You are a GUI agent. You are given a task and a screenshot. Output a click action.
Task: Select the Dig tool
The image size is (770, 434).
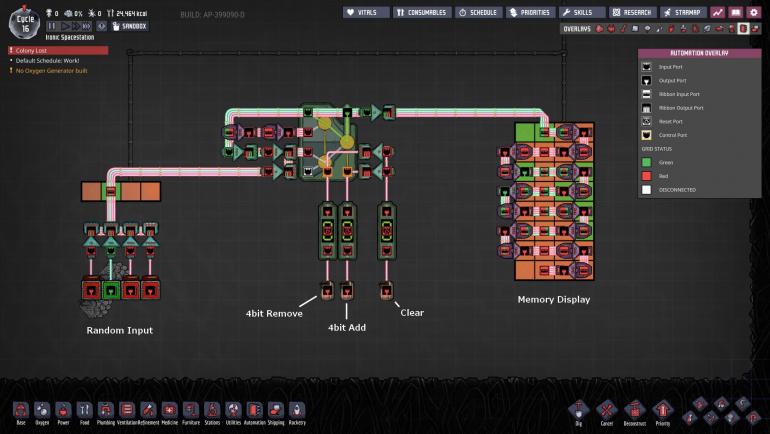tap(578, 410)
